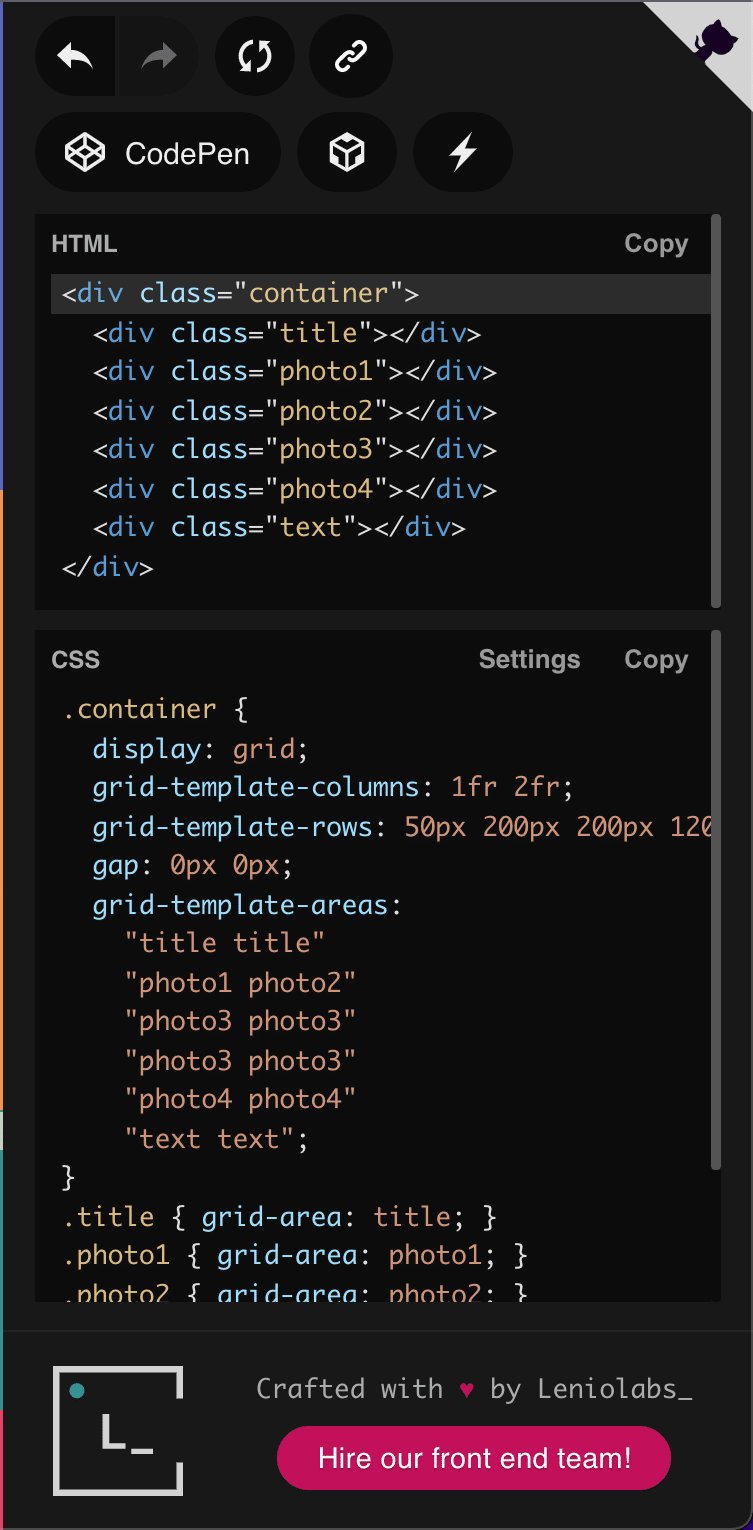
Task: Click the Leniolabs square logo
Action: point(118,1430)
